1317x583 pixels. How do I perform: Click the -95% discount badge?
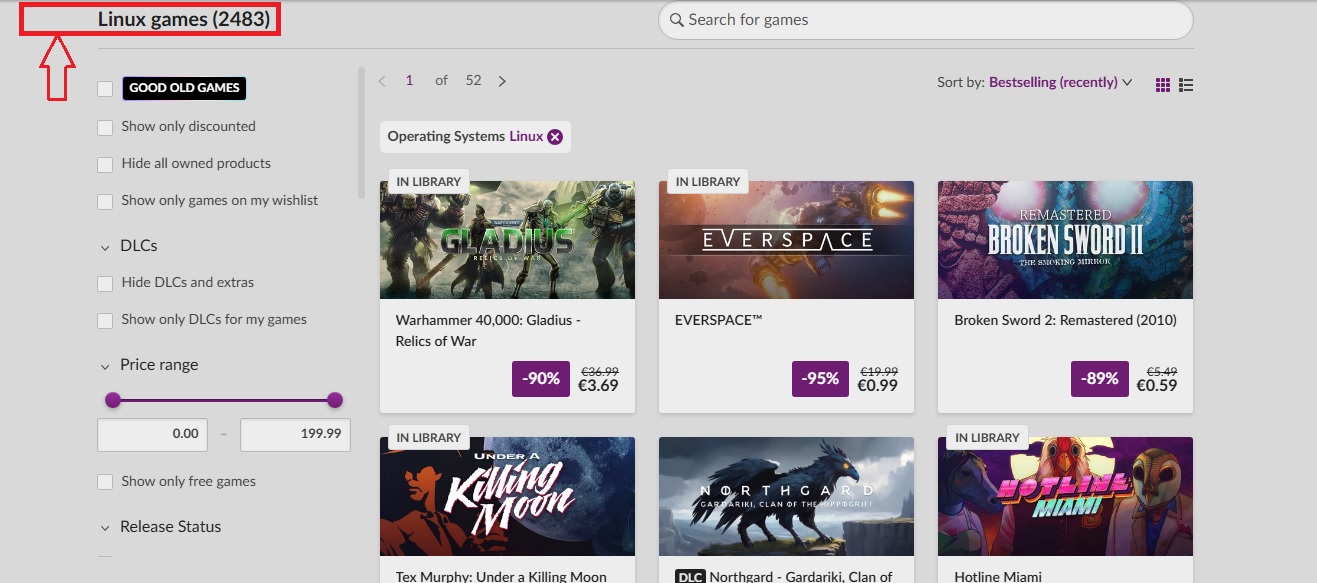[821, 379]
